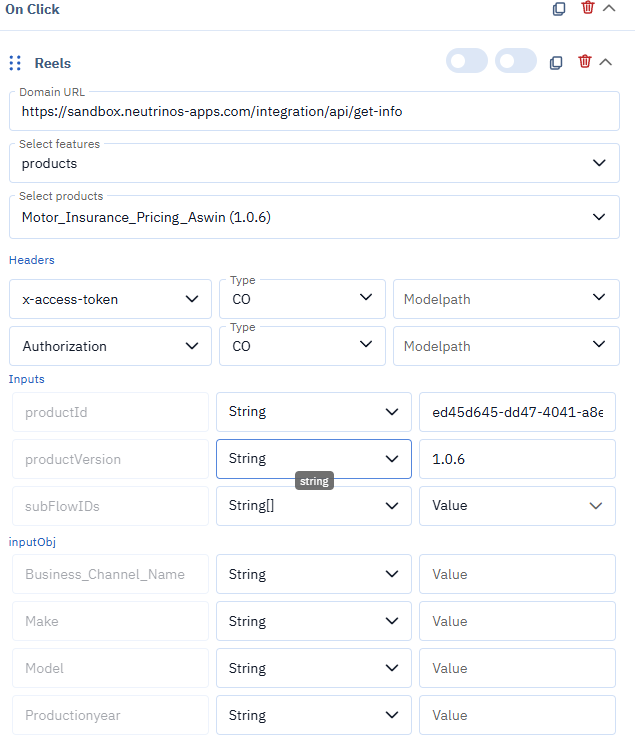Toggle the first switch in Reels header
This screenshot has height=735, width=635.
(466, 62)
